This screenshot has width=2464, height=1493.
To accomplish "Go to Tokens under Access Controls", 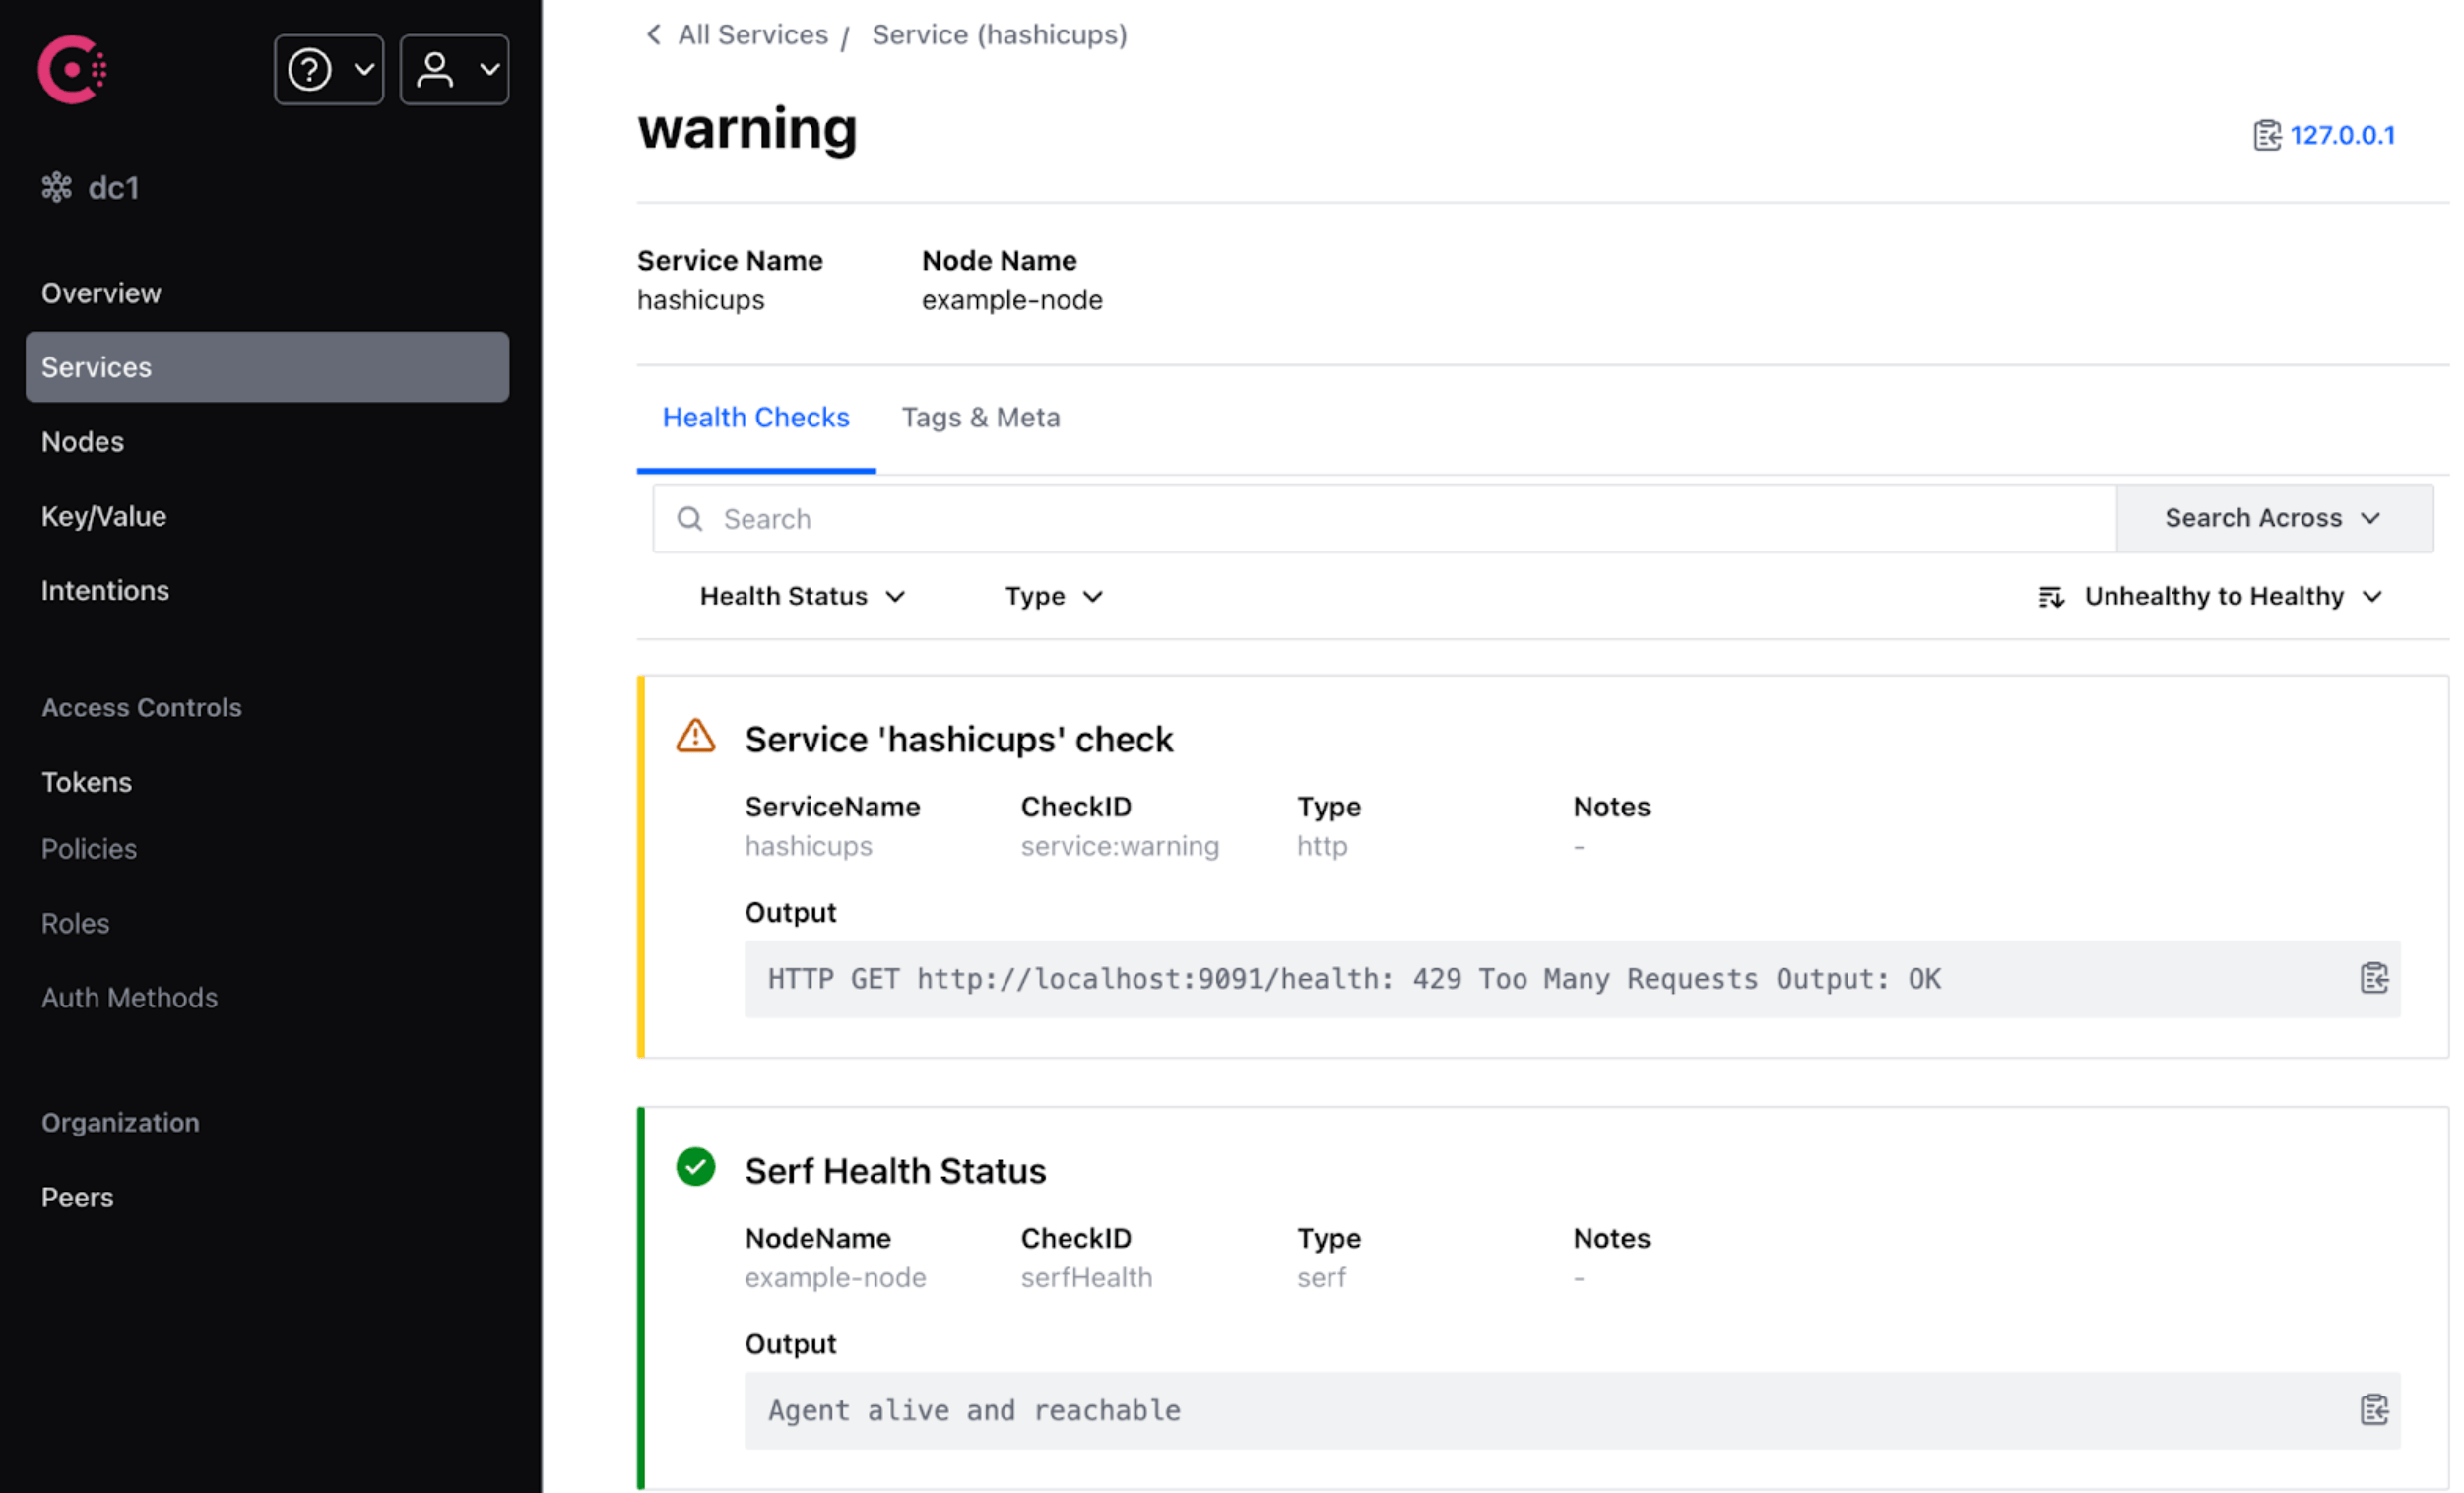I will click(87, 782).
